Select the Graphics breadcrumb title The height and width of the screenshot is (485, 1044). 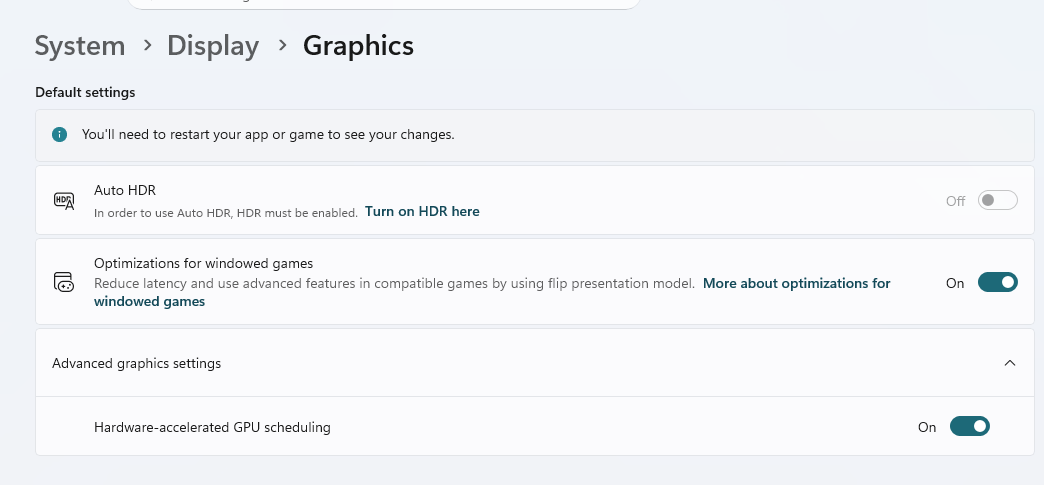point(358,46)
